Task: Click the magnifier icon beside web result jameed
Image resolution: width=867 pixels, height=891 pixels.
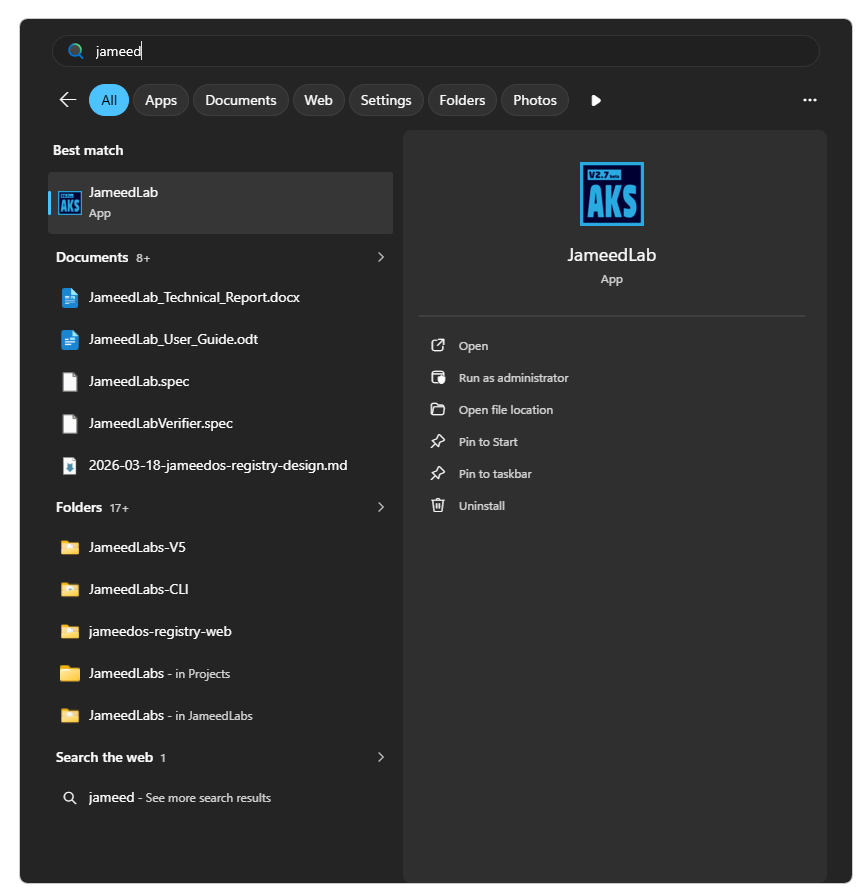Action: [69, 798]
